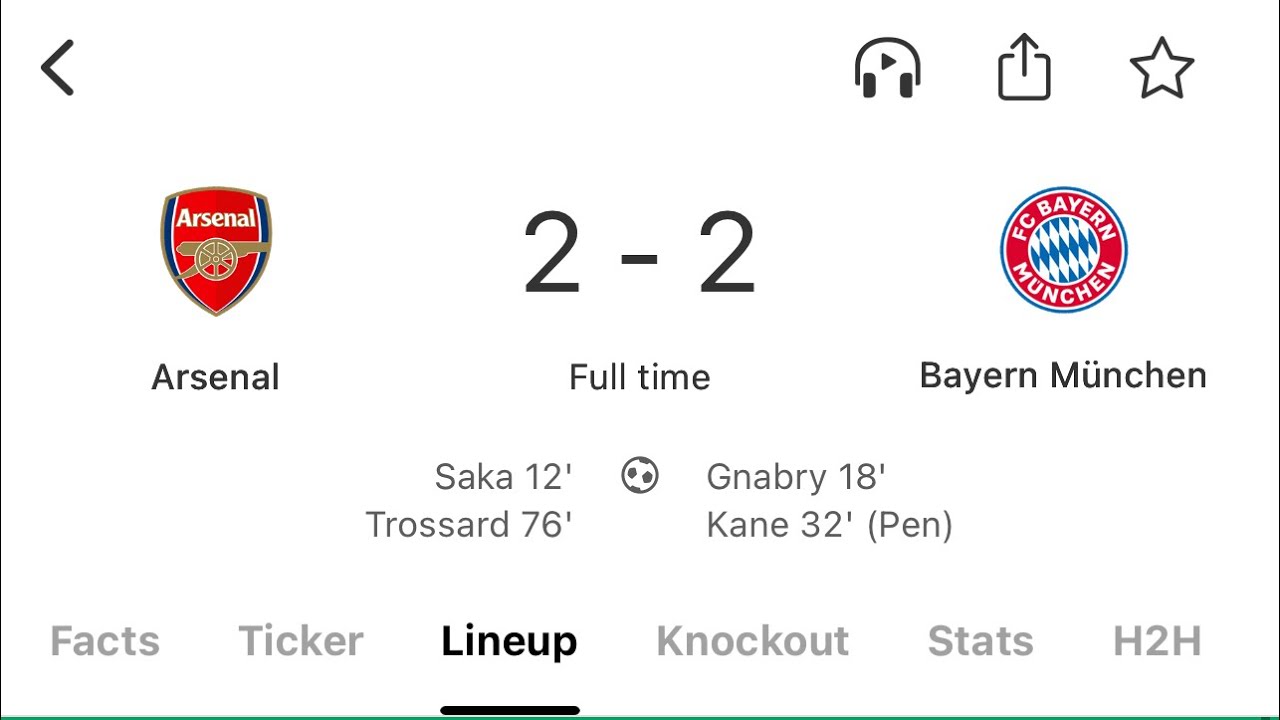Toggle the favorite star icon
This screenshot has width=1280, height=720.
pos(1161,68)
